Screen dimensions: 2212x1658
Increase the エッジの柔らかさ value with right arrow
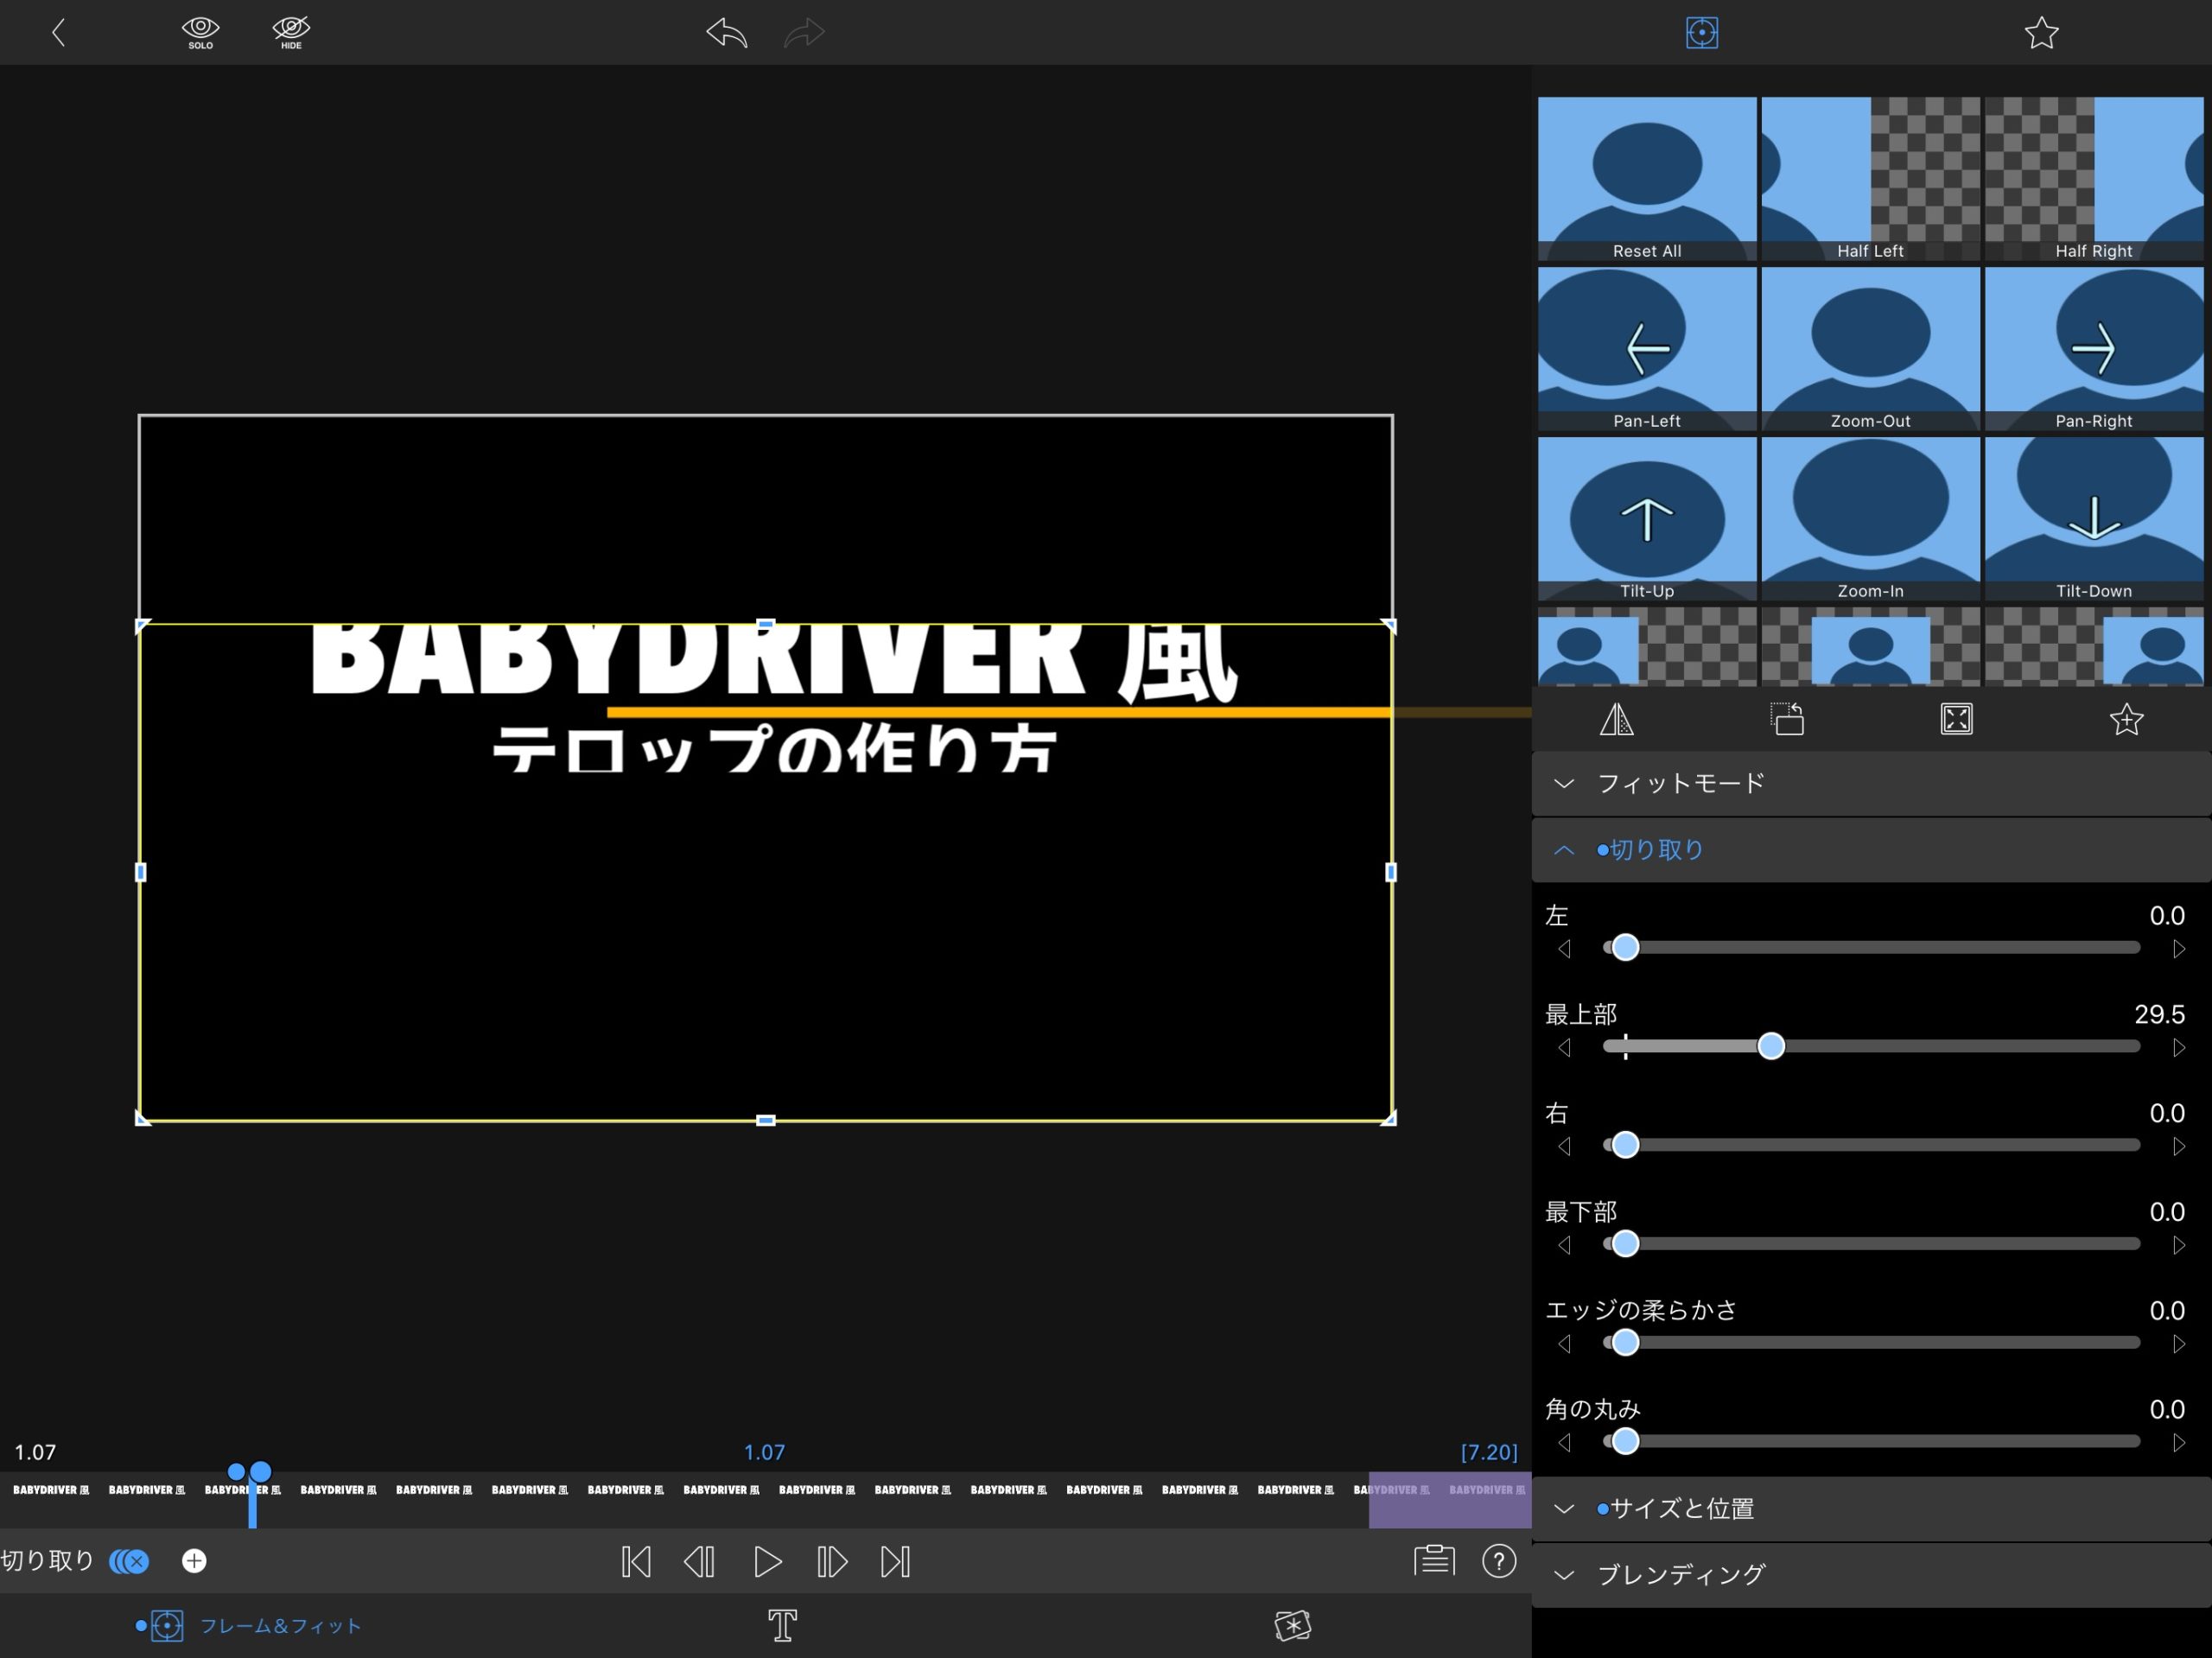point(2178,1344)
